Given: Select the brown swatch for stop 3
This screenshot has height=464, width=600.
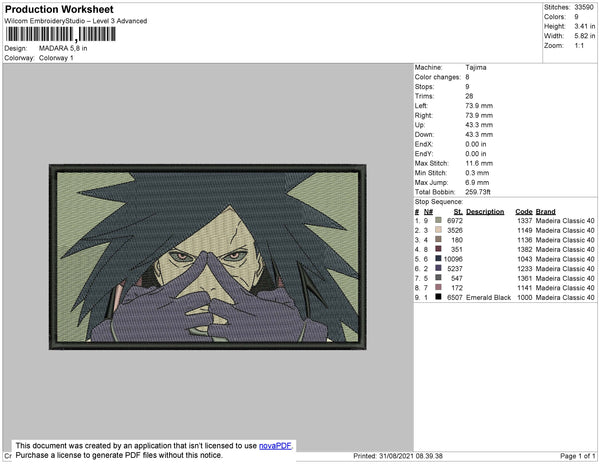Looking at the screenshot, I should 439,239.
